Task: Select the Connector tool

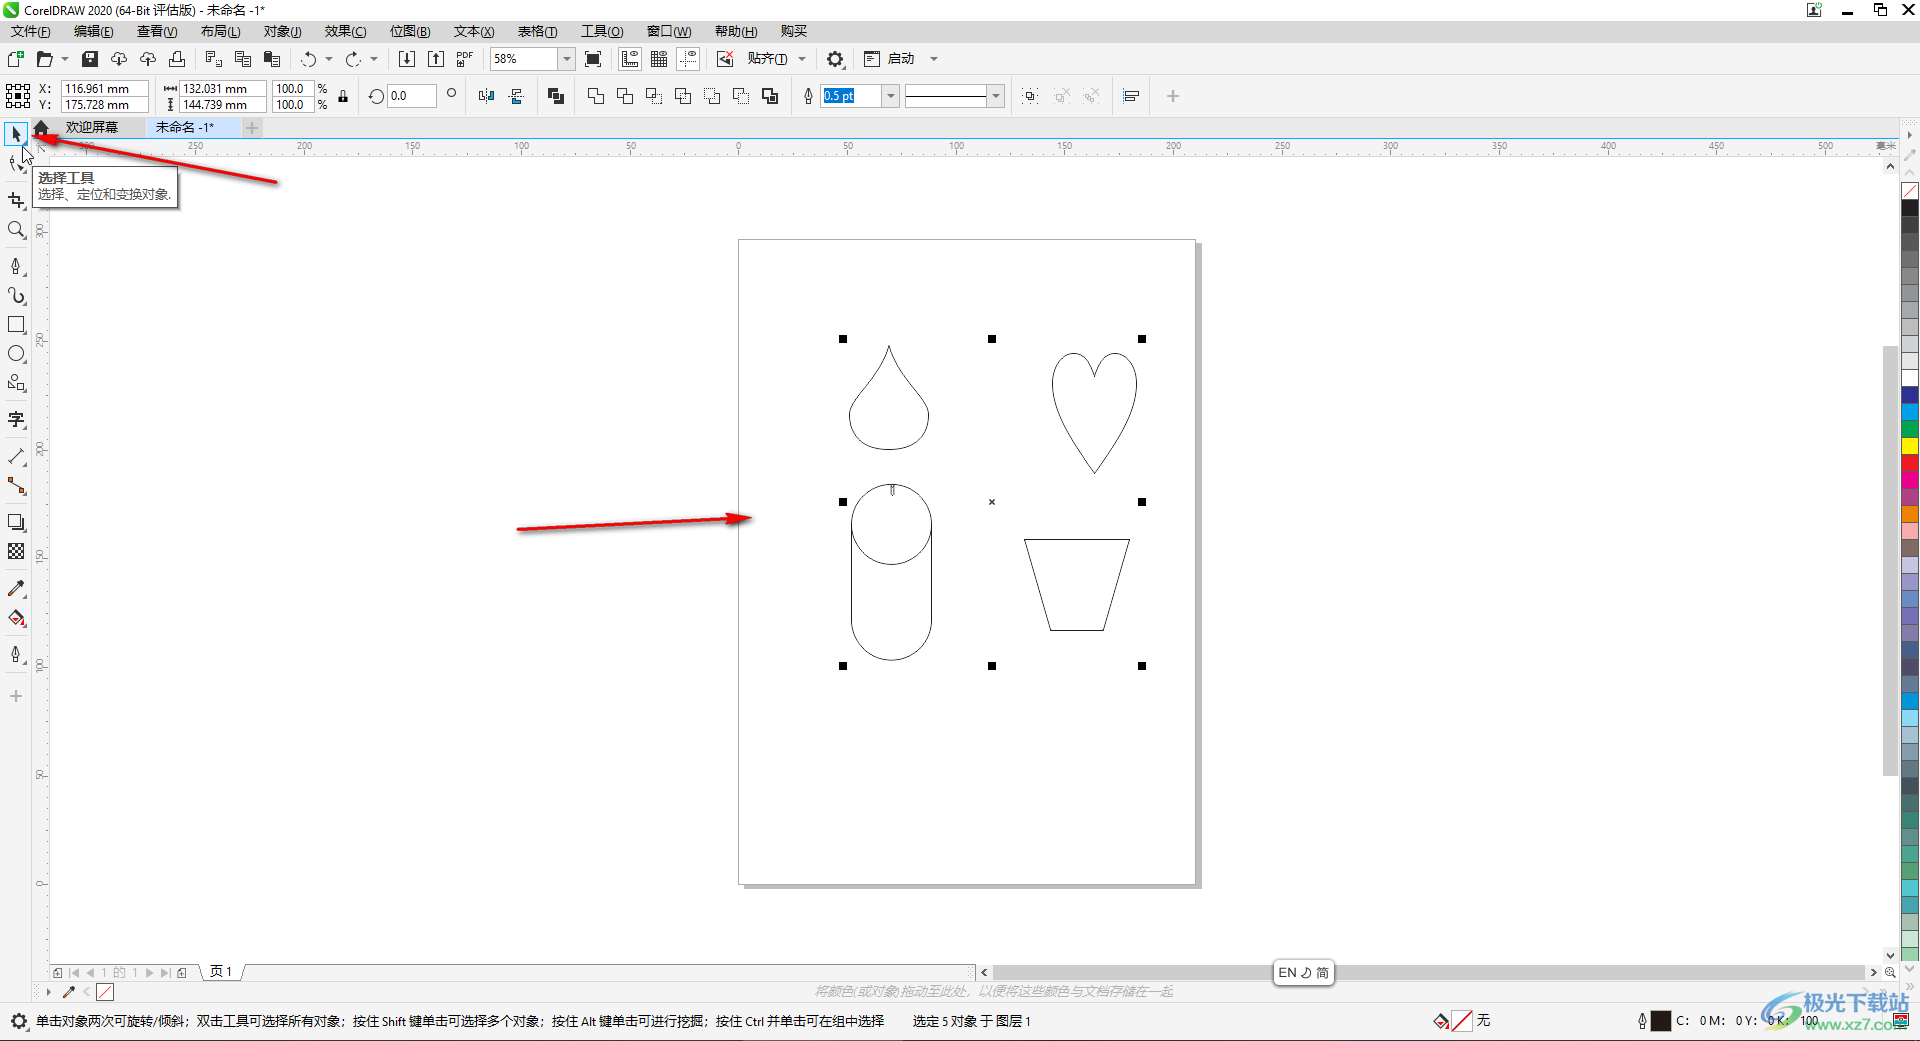Action: click(x=16, y=486)
